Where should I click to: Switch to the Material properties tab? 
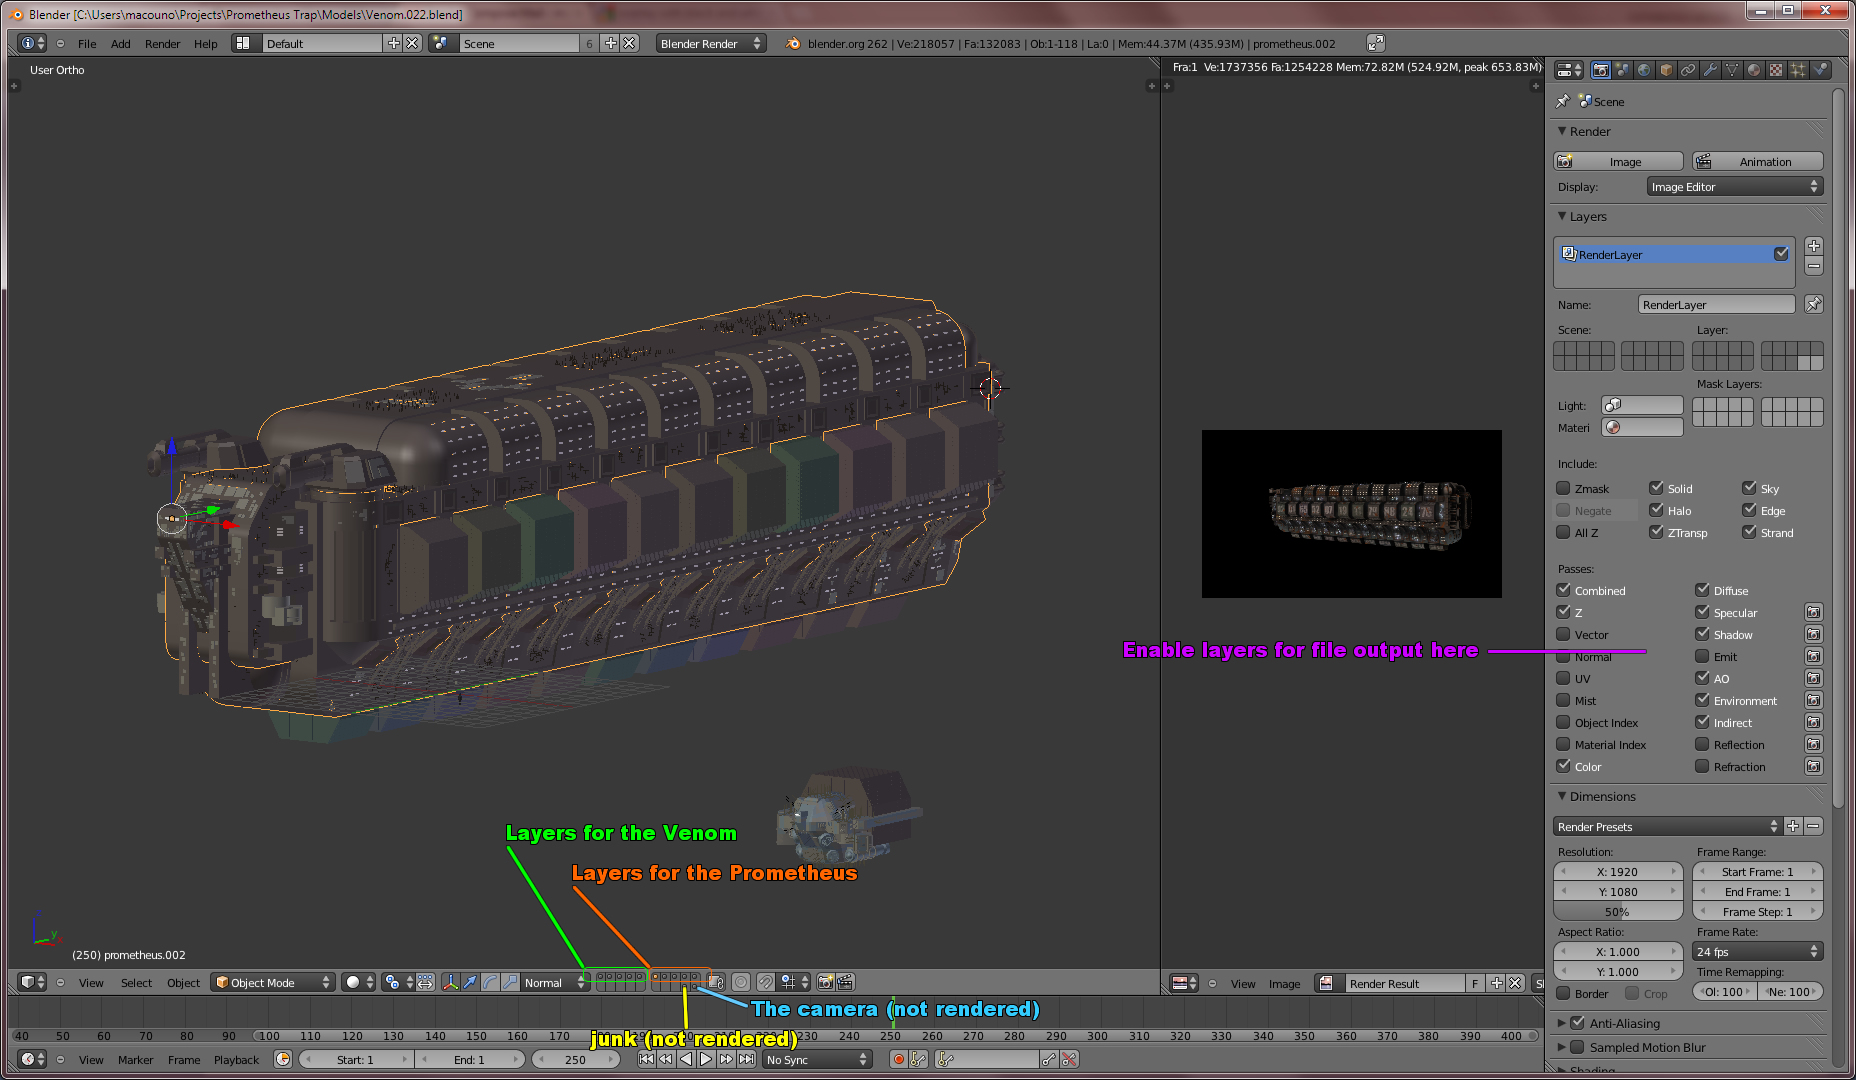tap(1754, 70)
